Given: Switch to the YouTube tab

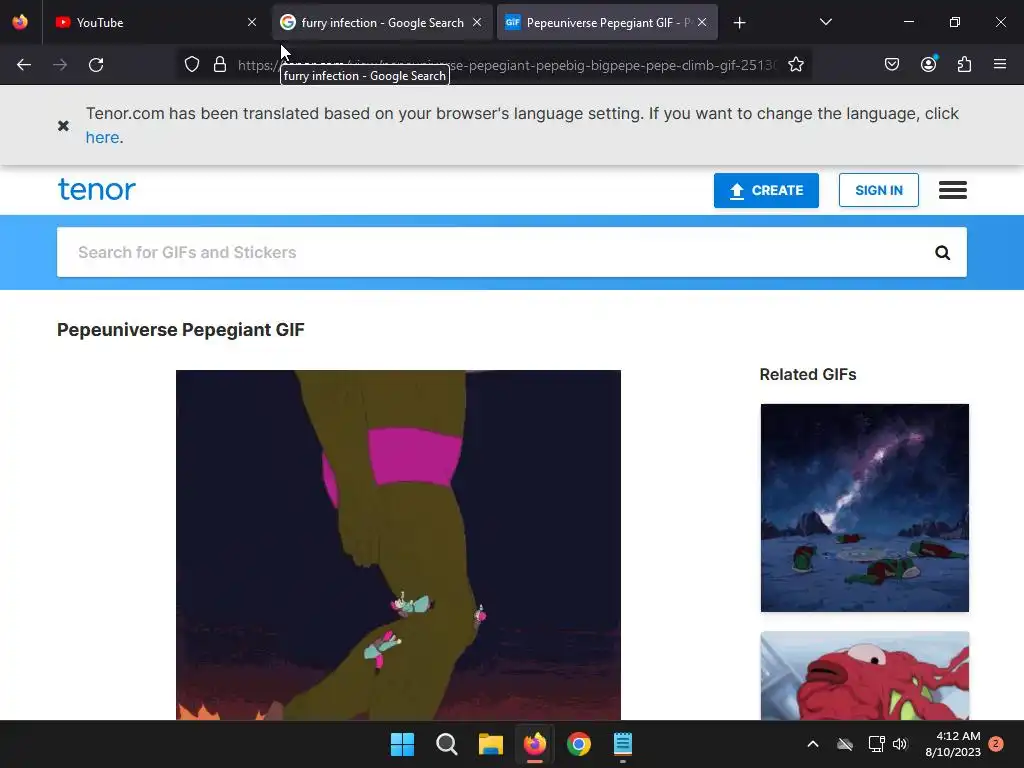Looking at the screenshot, I should coord(157,22).
